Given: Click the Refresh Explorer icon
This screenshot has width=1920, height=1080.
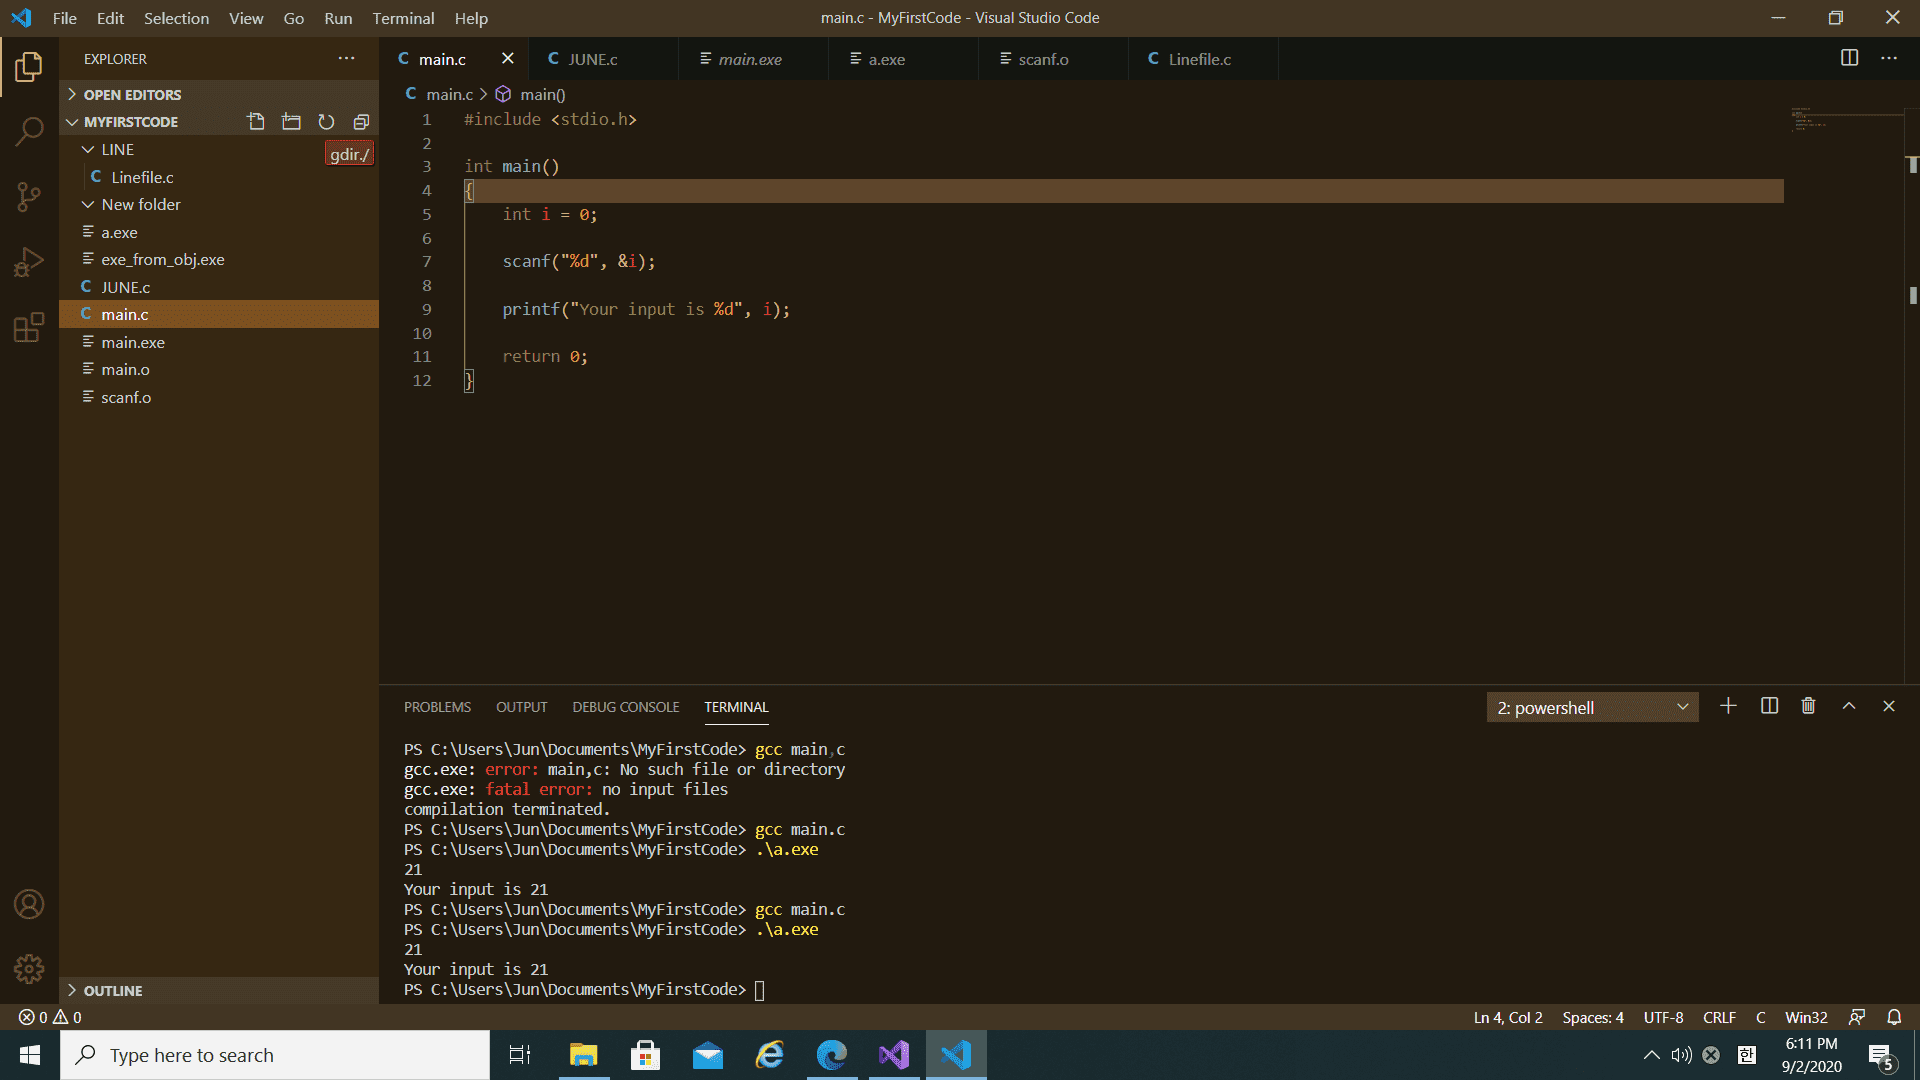Looking at the screenshot, I should 326,122.
